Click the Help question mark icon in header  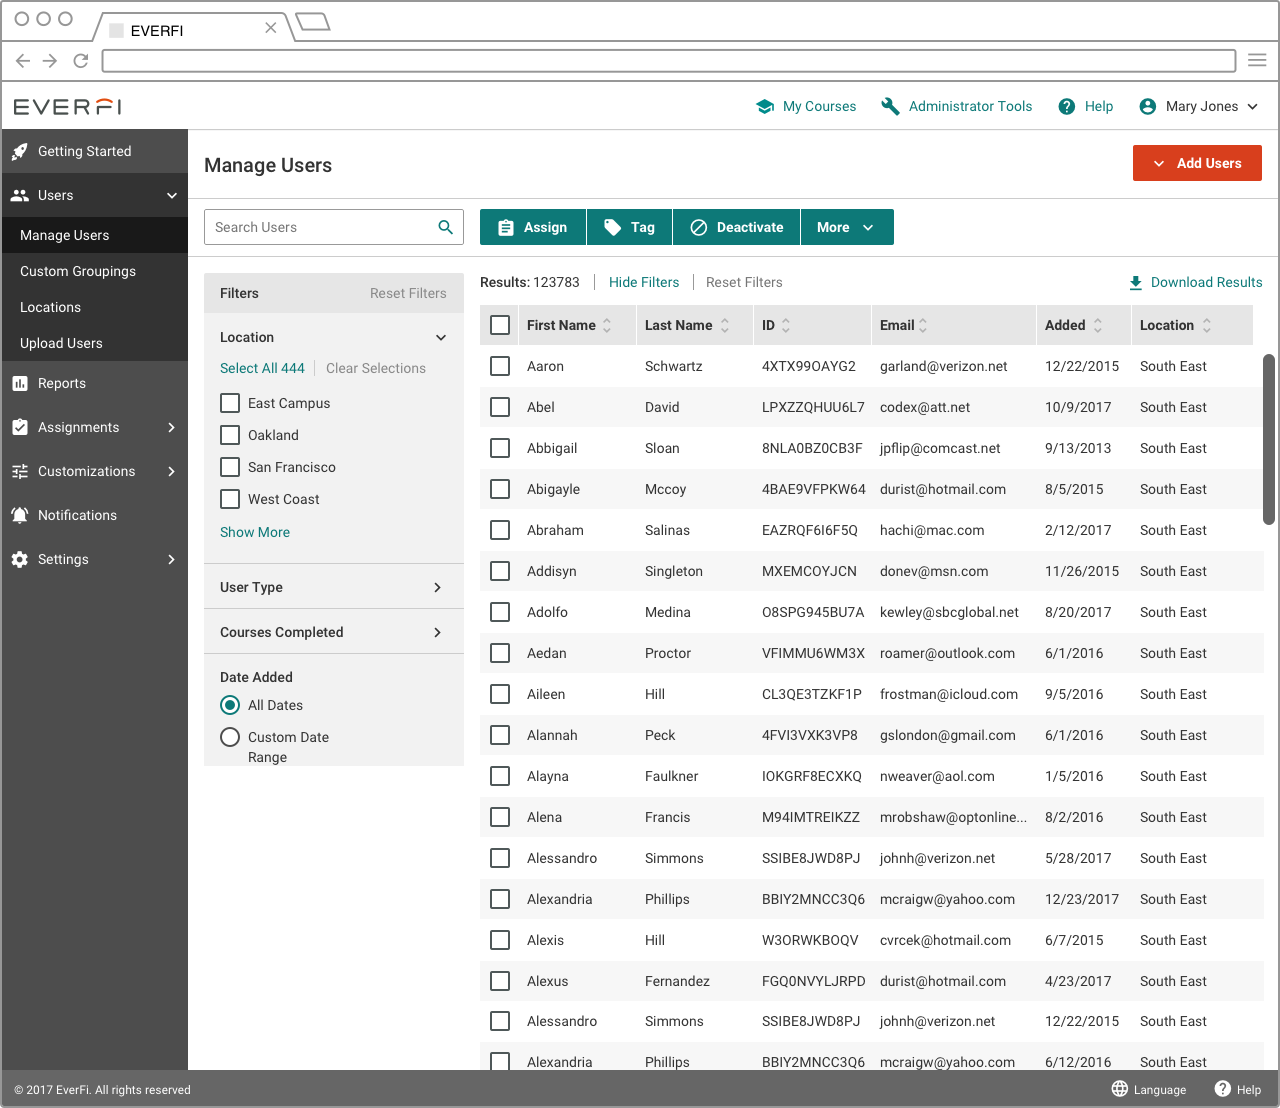tap(1067, 107)
